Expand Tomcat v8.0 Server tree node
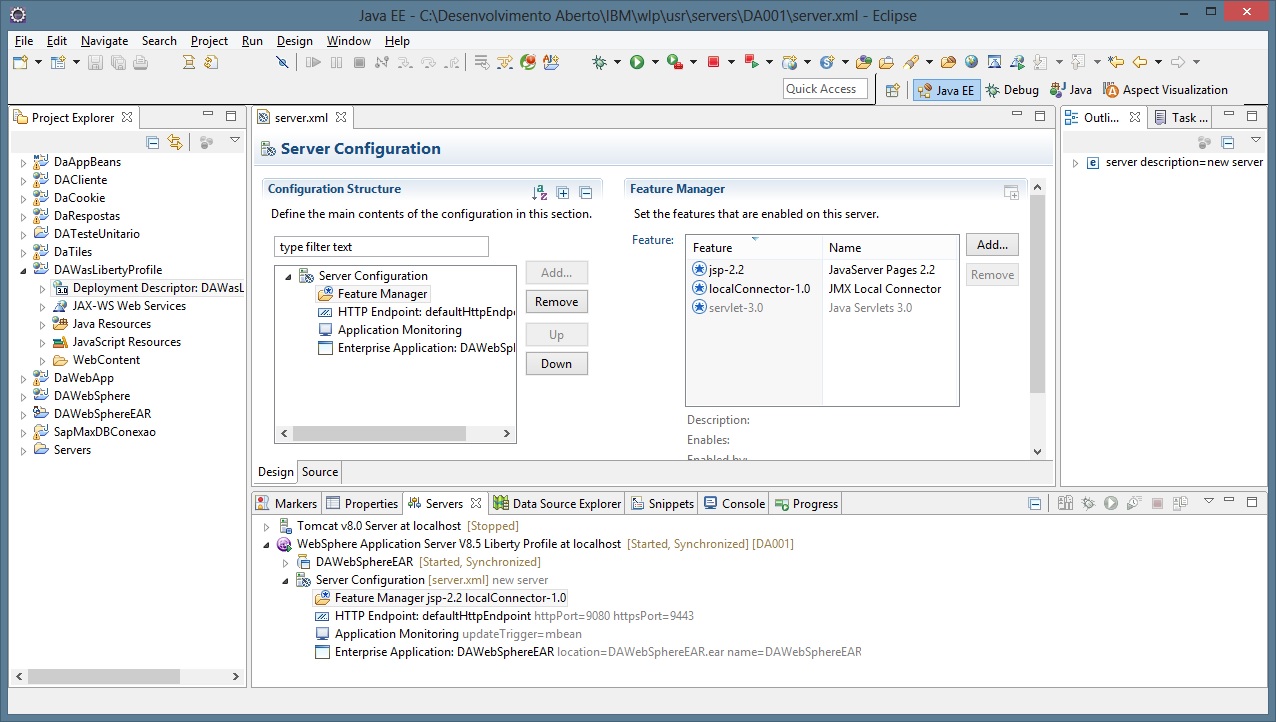The width and height of the screenshot is (1276, 722). click(x=266, y=526)
